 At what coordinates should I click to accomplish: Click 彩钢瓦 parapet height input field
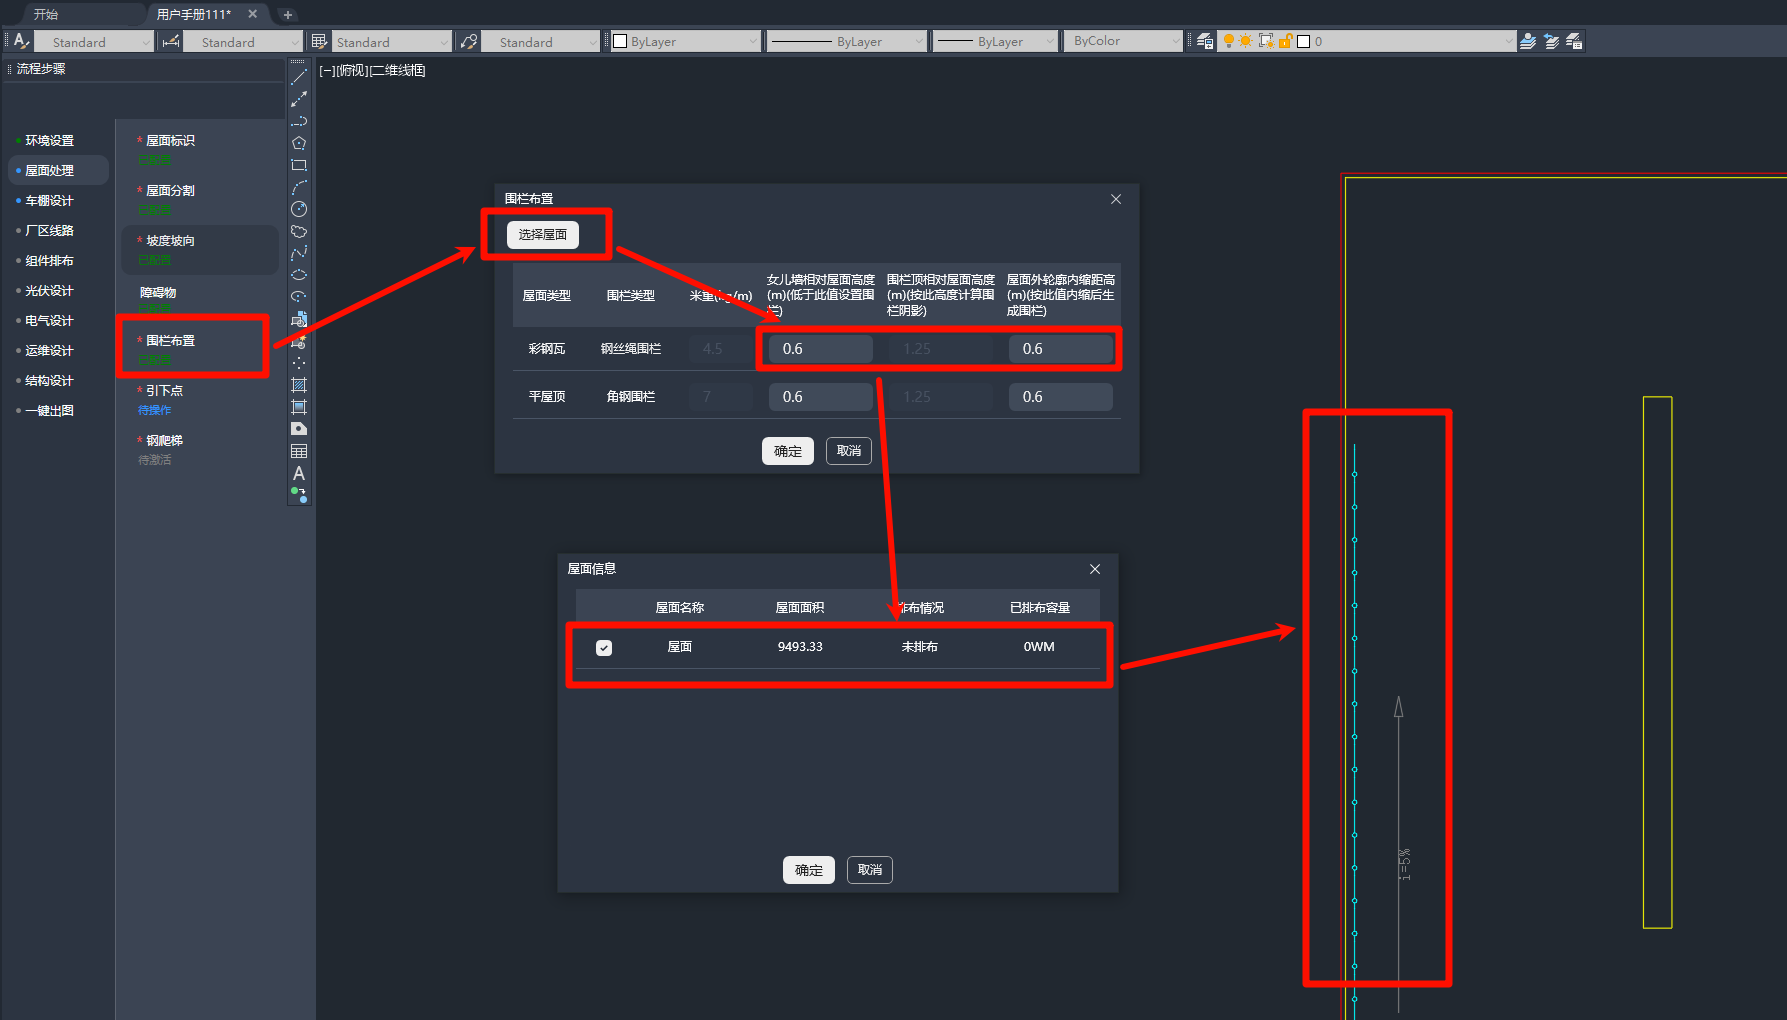tap(820, 349)
